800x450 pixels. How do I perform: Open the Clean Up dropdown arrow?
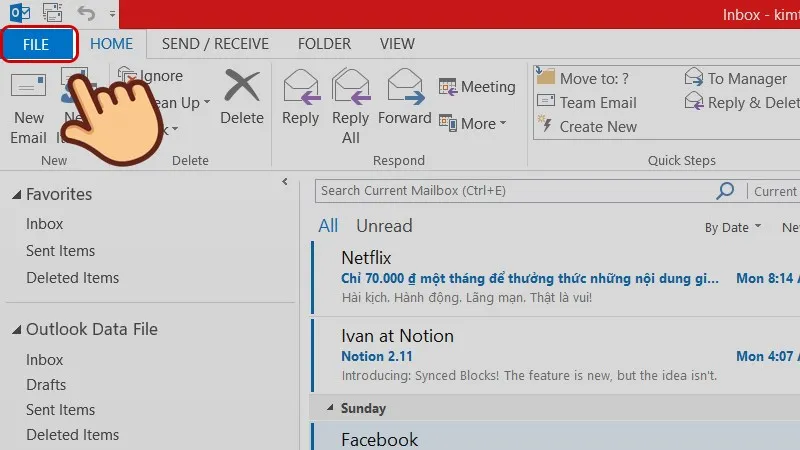coord(207,102)
